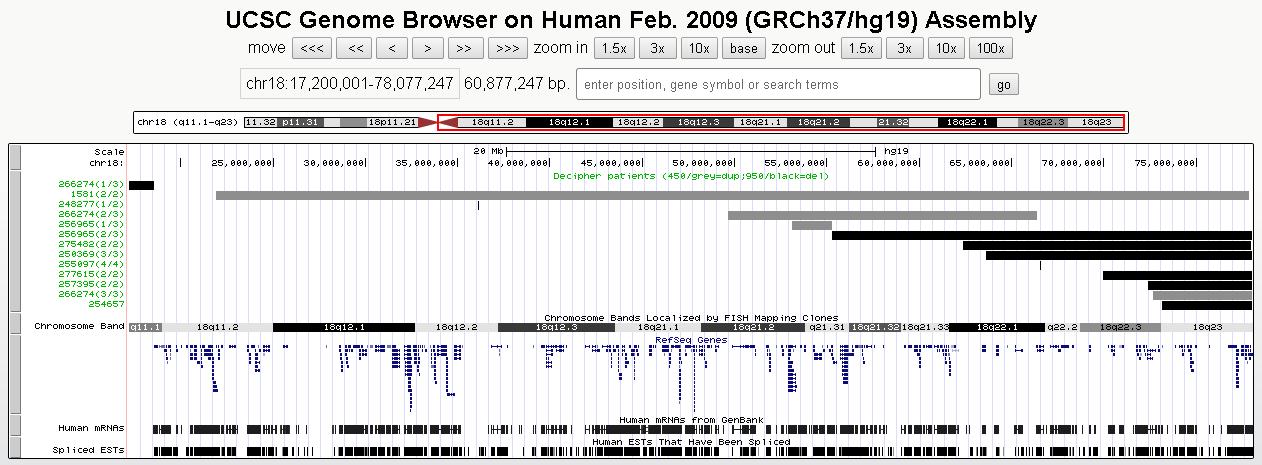This screenshot has height=465, width=1262.
Task: Zoom in 10x
Action: (698, 48)
